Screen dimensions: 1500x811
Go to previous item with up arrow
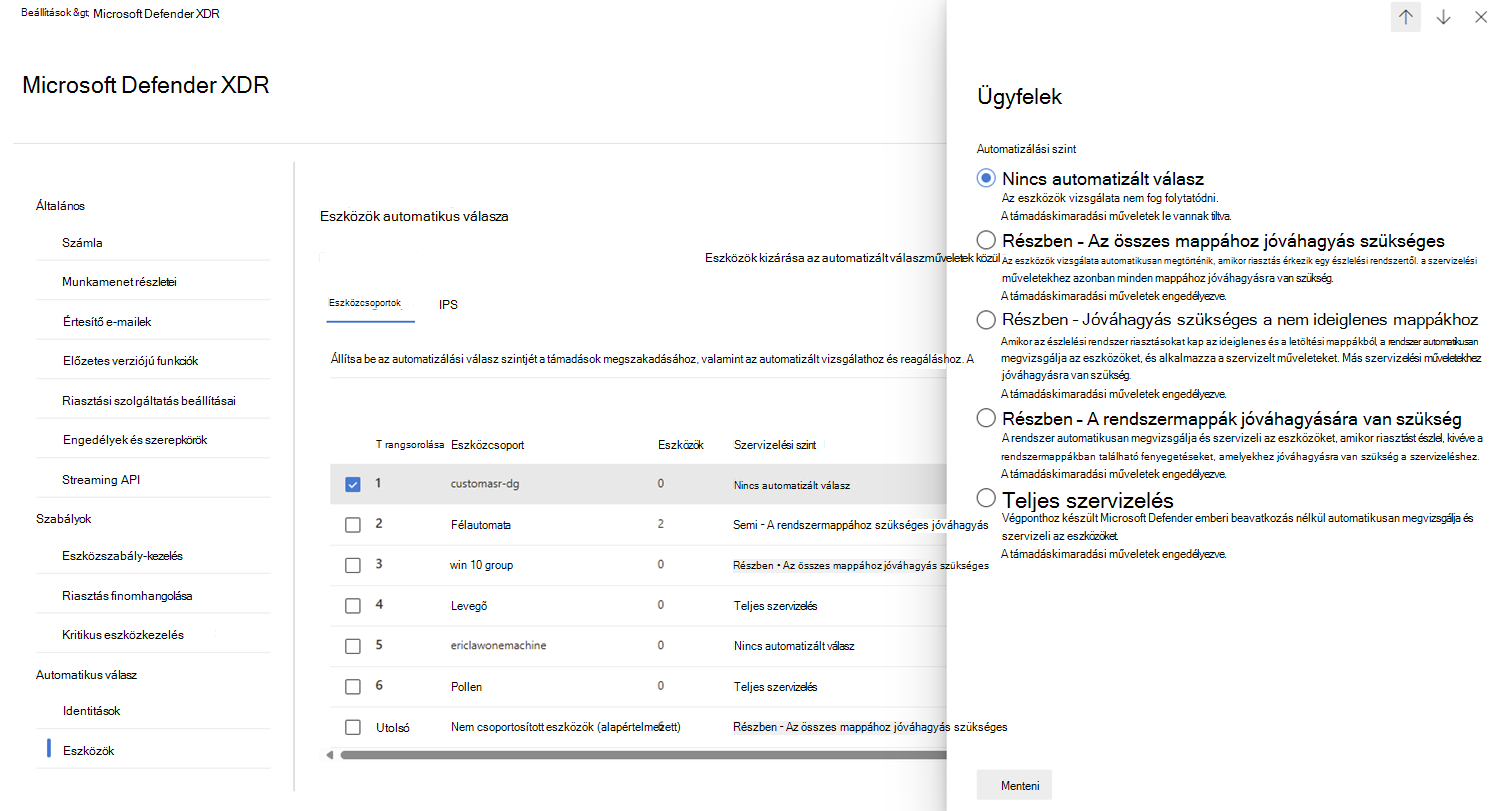1406,17
